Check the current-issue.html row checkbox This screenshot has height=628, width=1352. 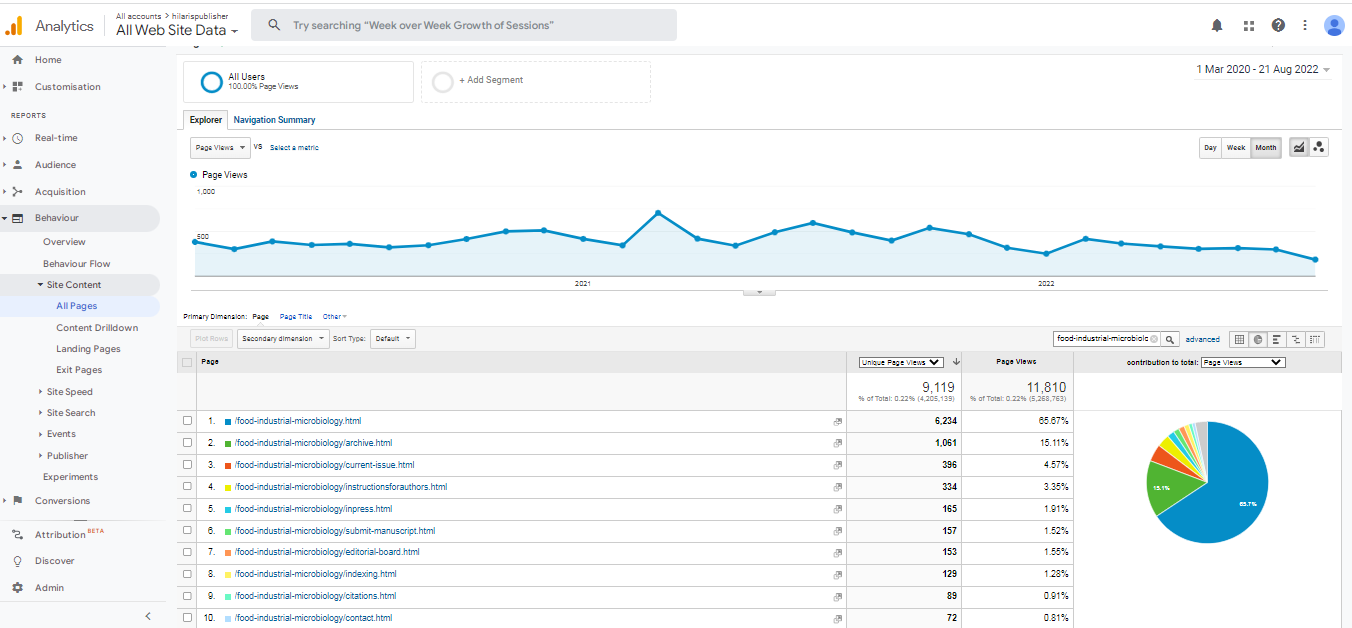pyautogui.click(x=187, y=465)
